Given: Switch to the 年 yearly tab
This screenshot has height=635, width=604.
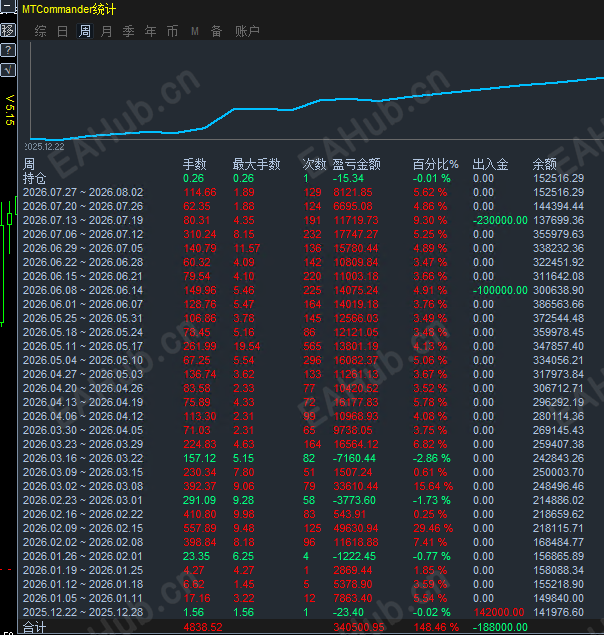Looking at the screenshot, I should (x=150, y=31).
